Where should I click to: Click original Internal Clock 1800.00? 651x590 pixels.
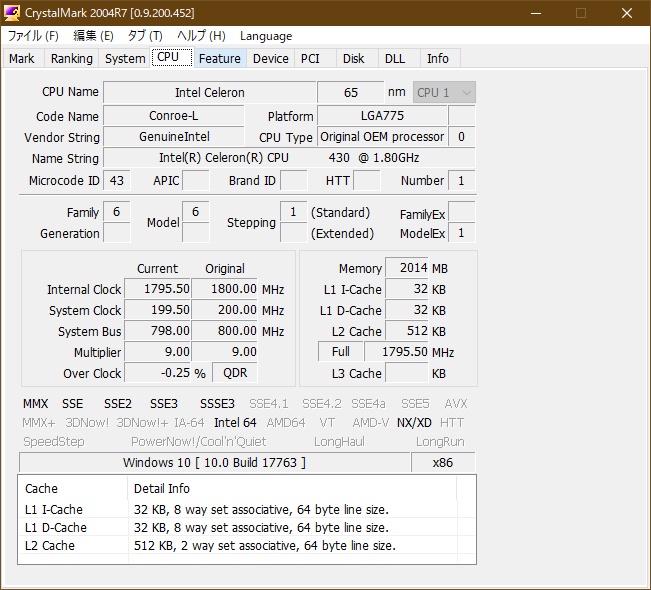[x=224, y=289]
